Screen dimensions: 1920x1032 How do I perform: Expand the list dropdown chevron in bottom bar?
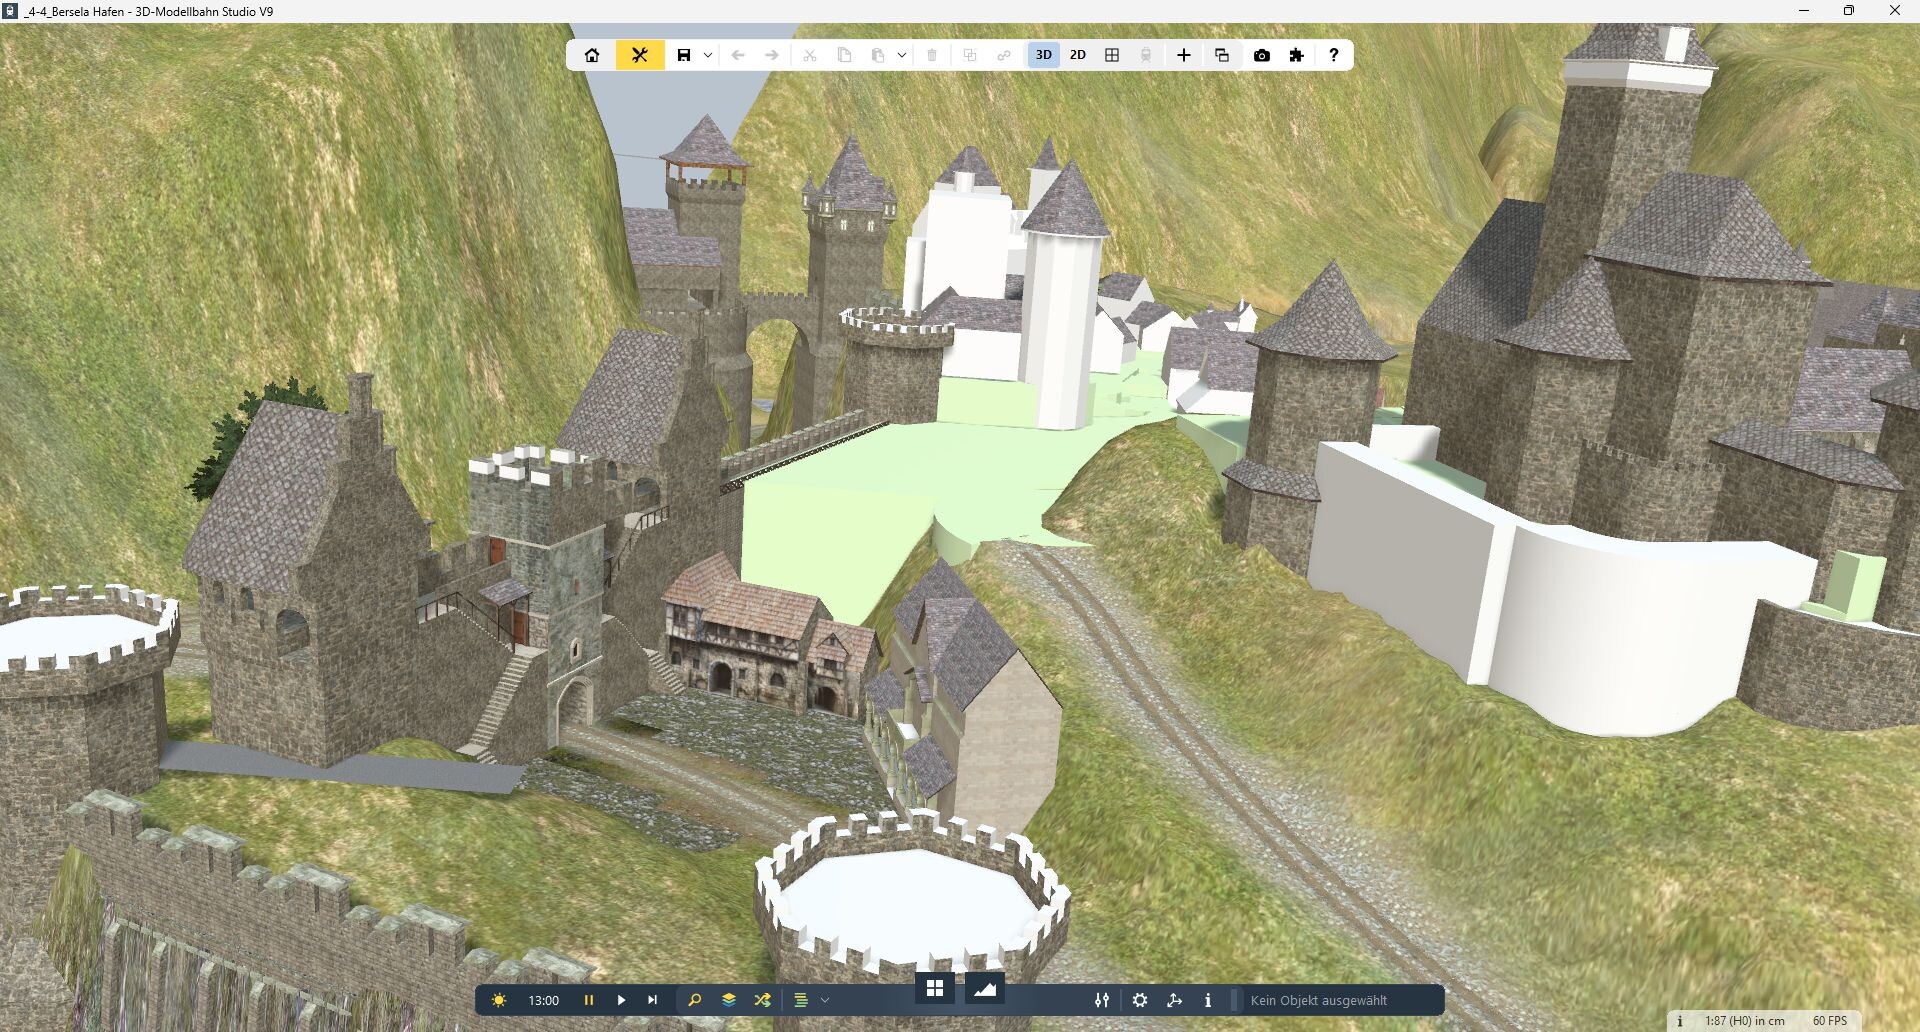(825, 1000)
